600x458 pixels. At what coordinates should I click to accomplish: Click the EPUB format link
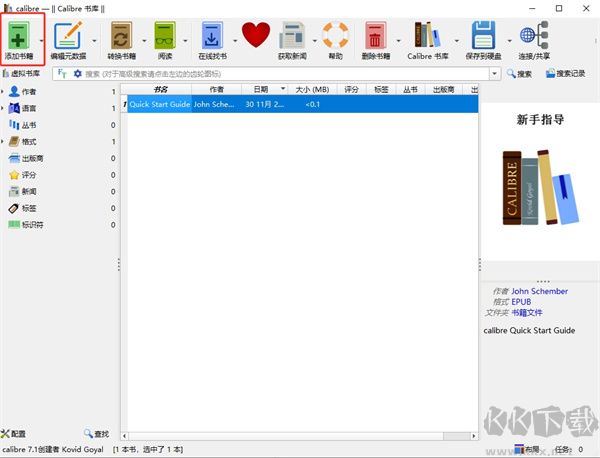coord(521,302)
